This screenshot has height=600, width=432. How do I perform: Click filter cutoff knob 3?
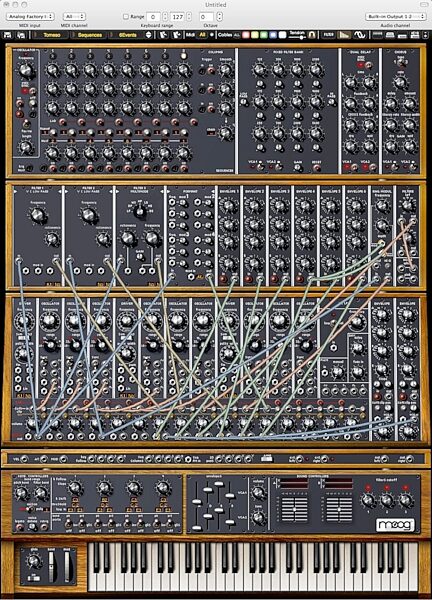406,500
